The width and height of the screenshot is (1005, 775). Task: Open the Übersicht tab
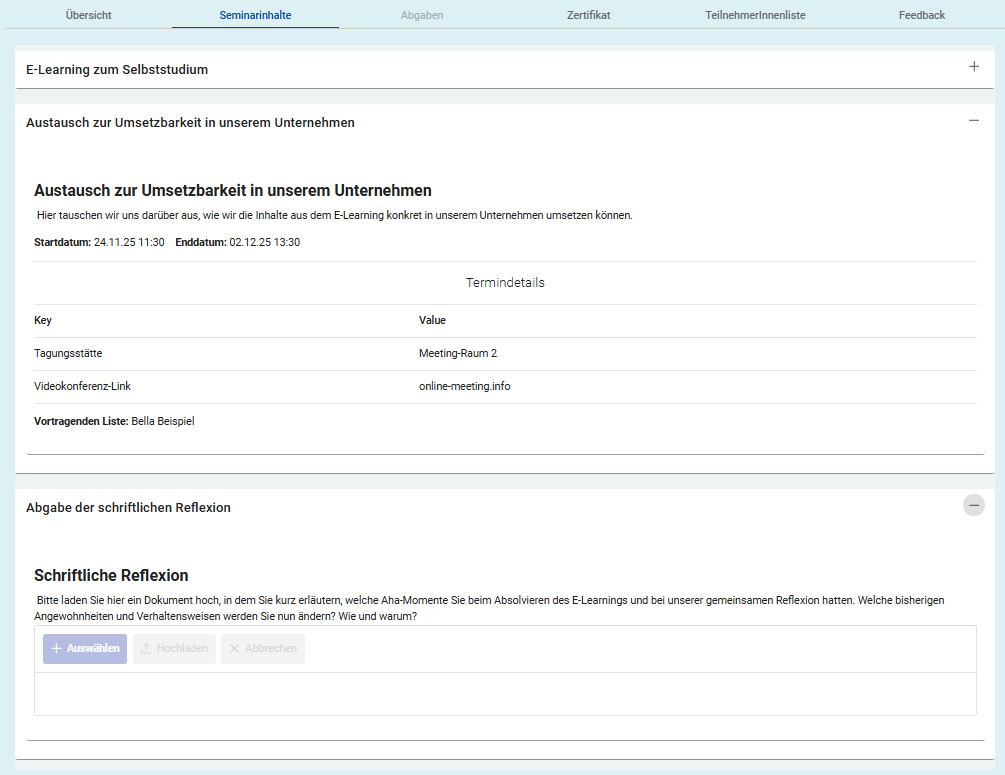[x=89, y=15]
